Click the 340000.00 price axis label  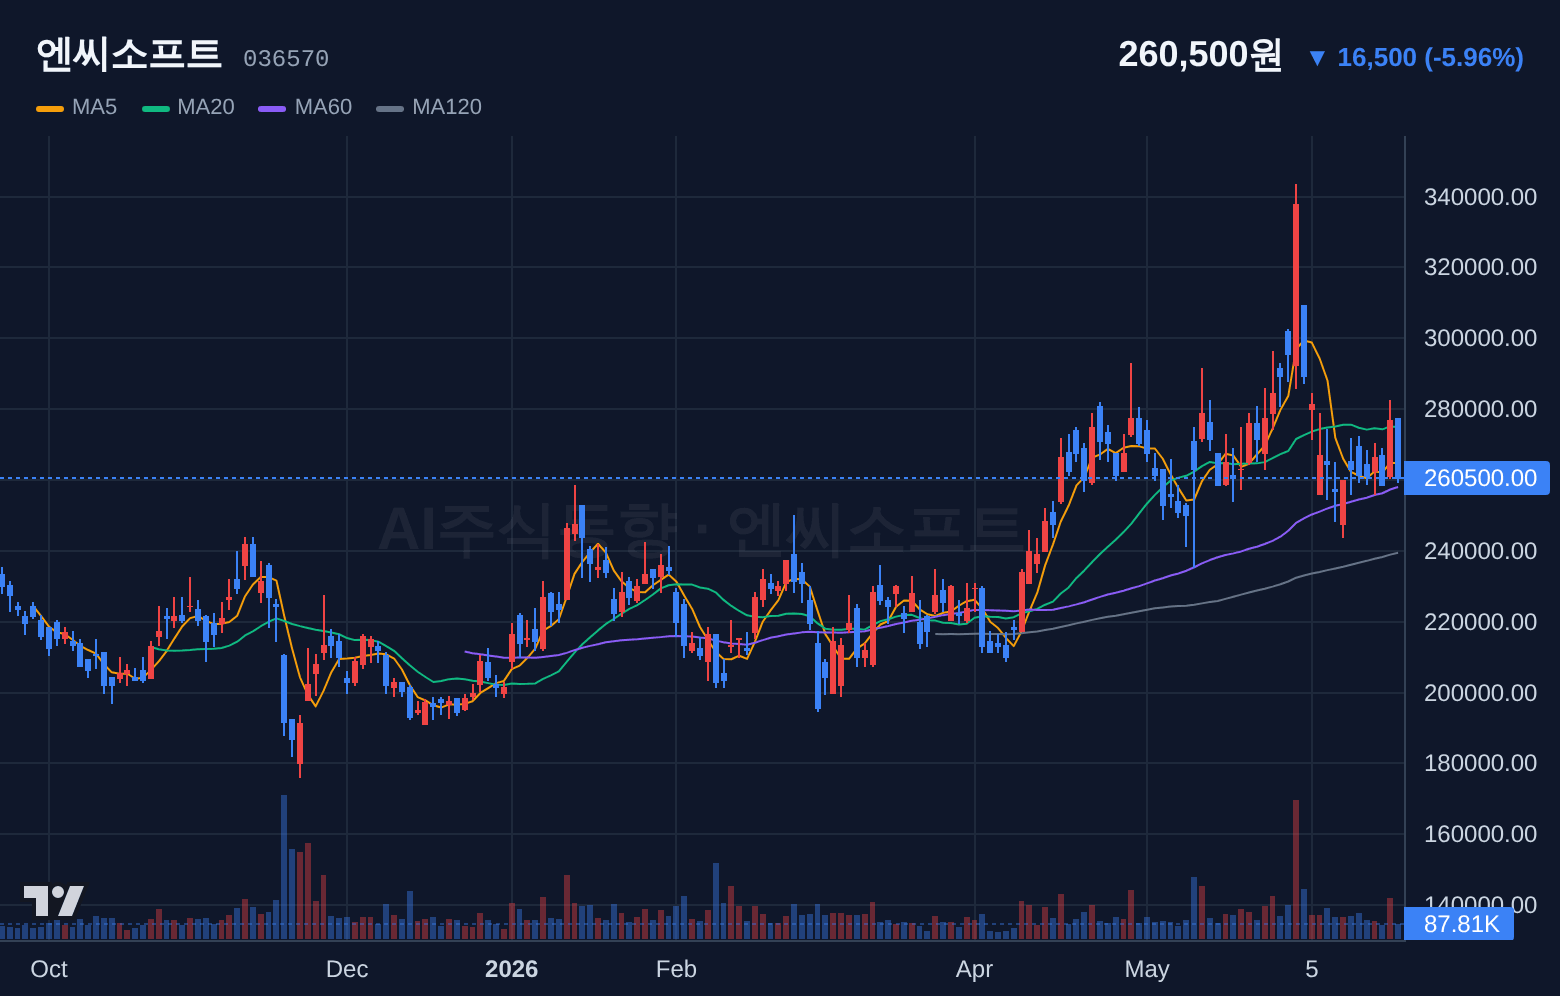pos(1480,197)
